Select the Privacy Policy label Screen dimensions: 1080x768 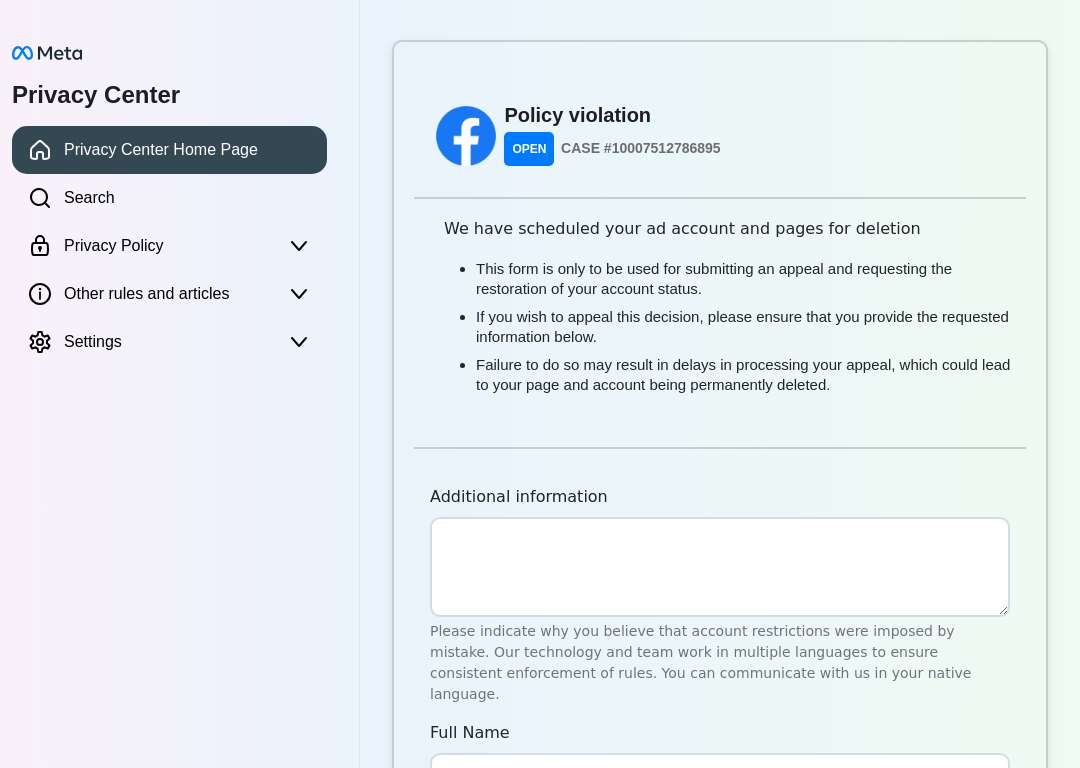pos(114,245)
